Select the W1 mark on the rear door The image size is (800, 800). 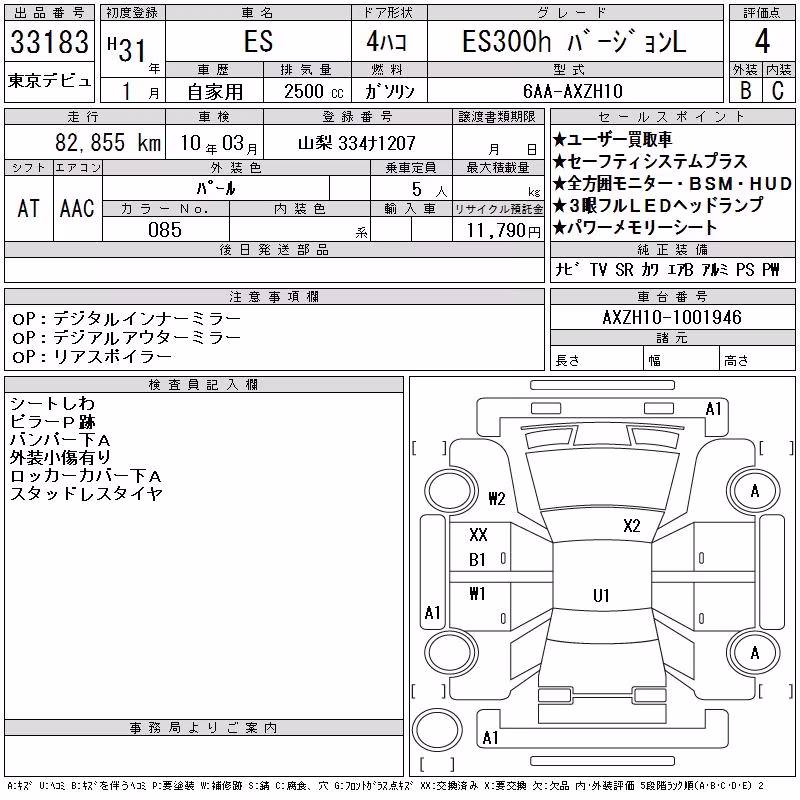(x=477, y=593)
